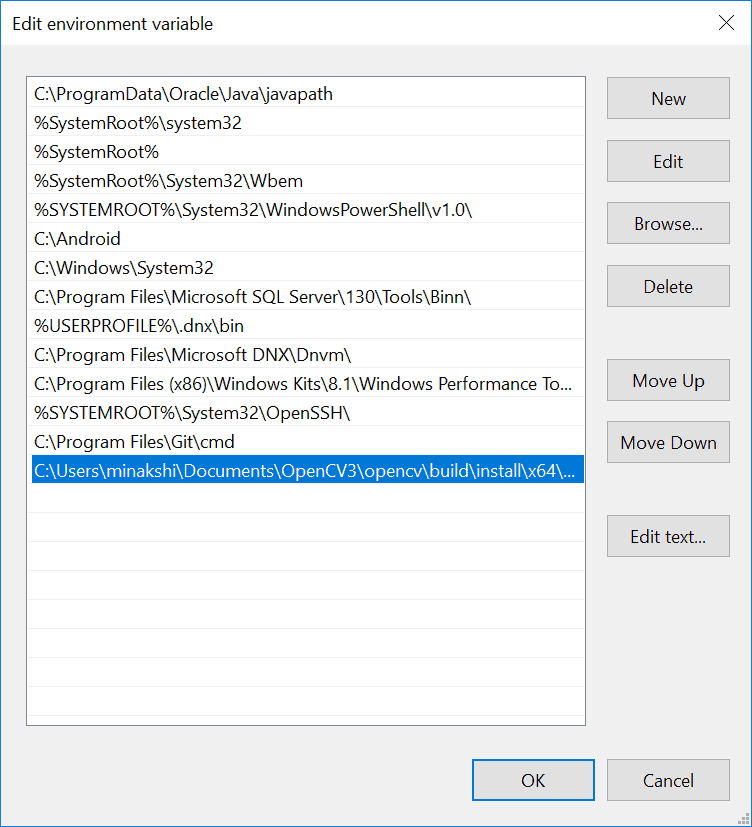Select the C:\Program Files\Git\cmd entry
Viewport: 752px width, 827px height.
pos(307,442)
